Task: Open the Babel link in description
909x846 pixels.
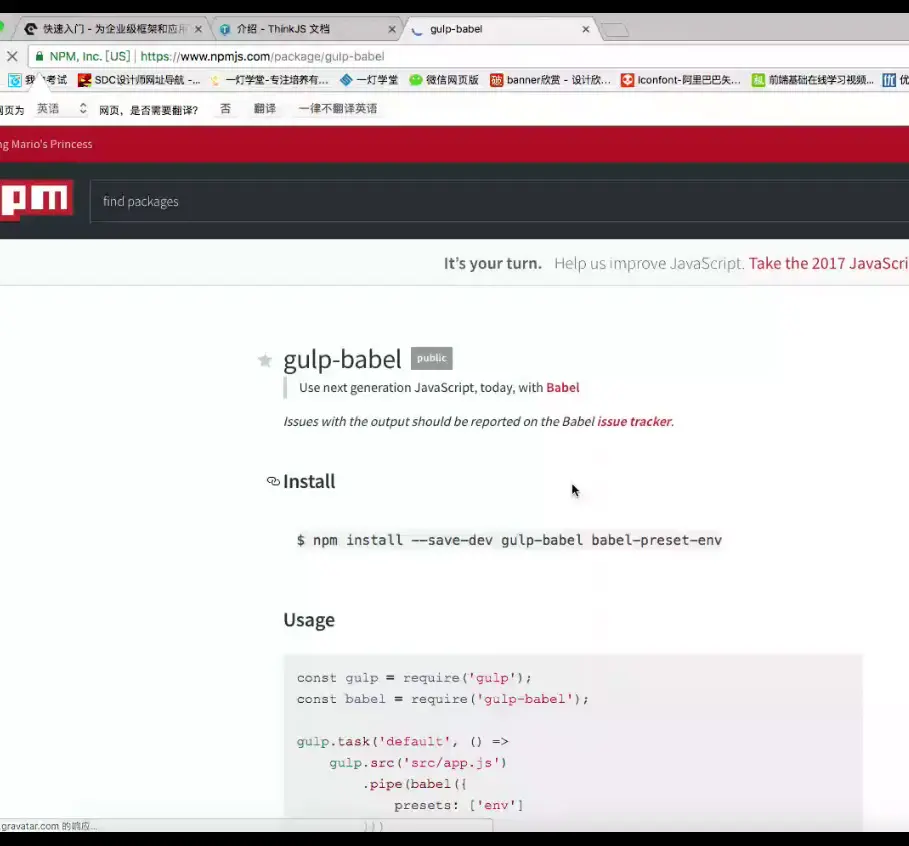Action: 562,387
